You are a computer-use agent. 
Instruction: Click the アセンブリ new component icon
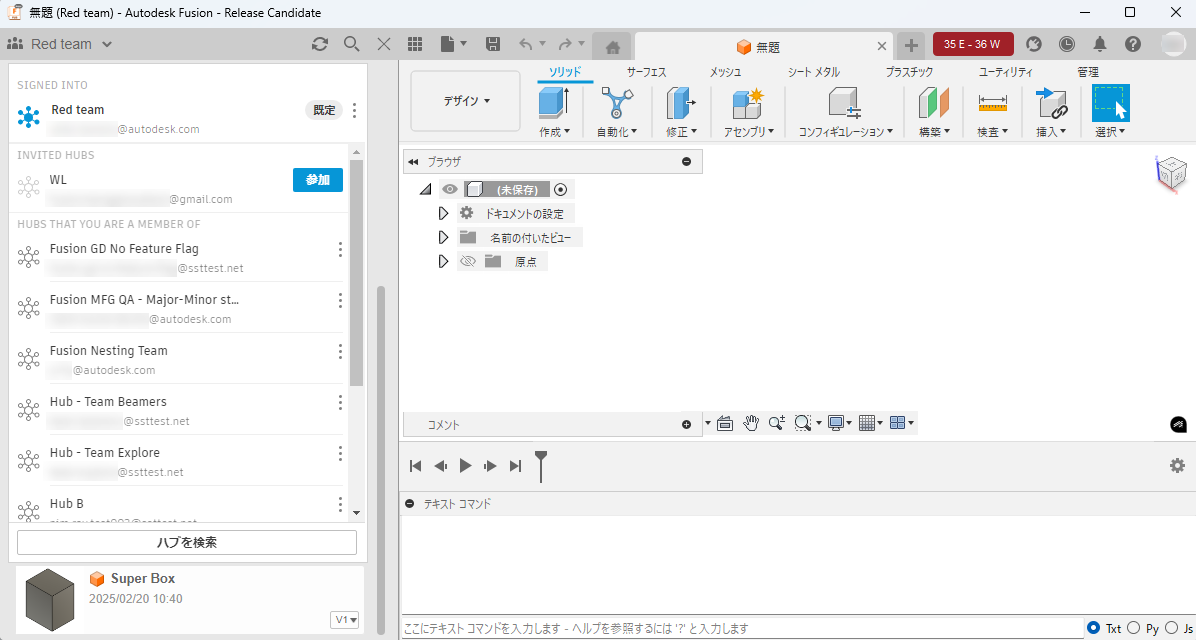point(748,102)
